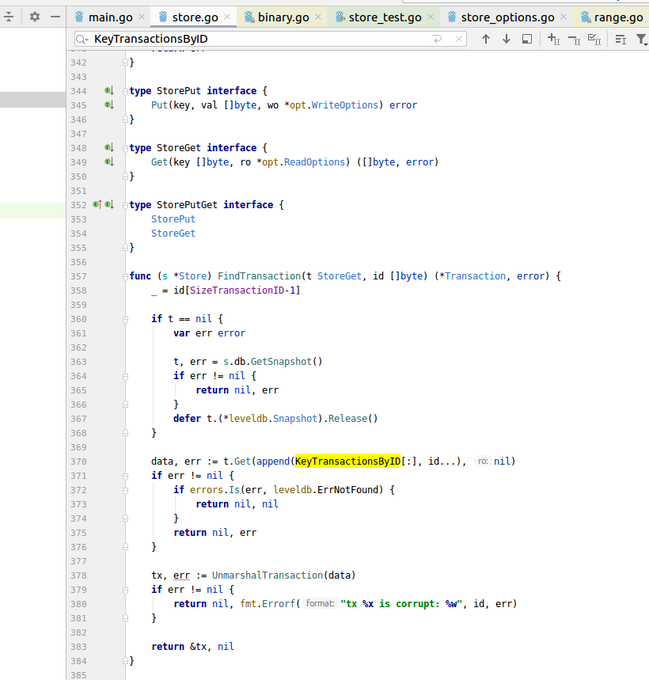The width and height of the screenshot is (649, 680).
Task: Open the side panel settings gear
Action: click(x=35, y=17)
